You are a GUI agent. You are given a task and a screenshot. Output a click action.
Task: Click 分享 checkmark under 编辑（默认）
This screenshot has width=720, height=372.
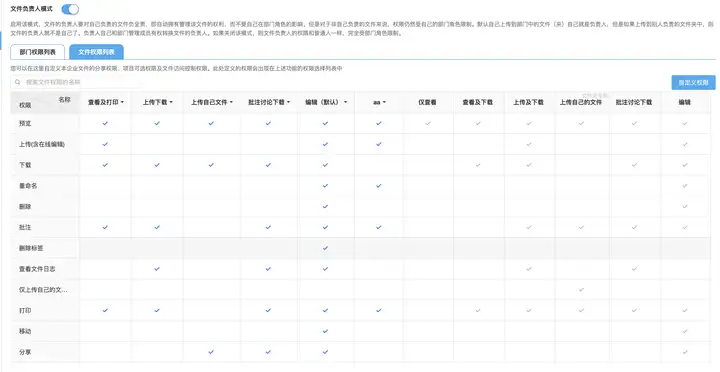point(326,352)
